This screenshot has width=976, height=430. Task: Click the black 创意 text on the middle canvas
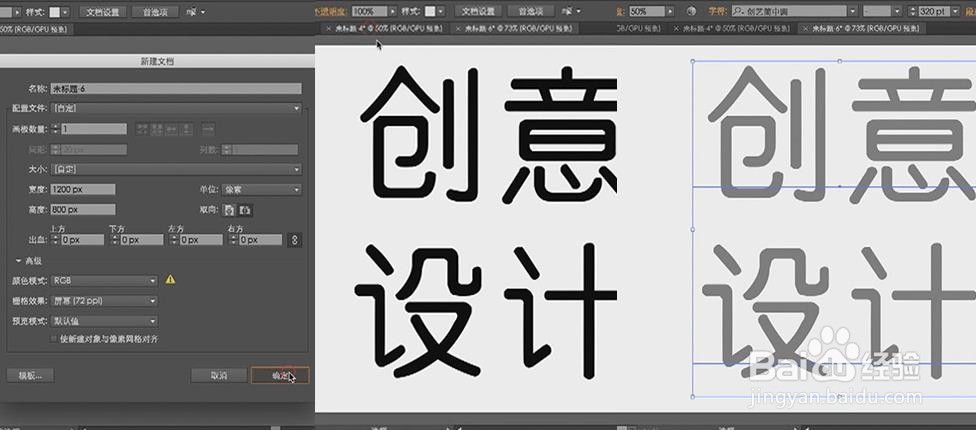point(489,134)
